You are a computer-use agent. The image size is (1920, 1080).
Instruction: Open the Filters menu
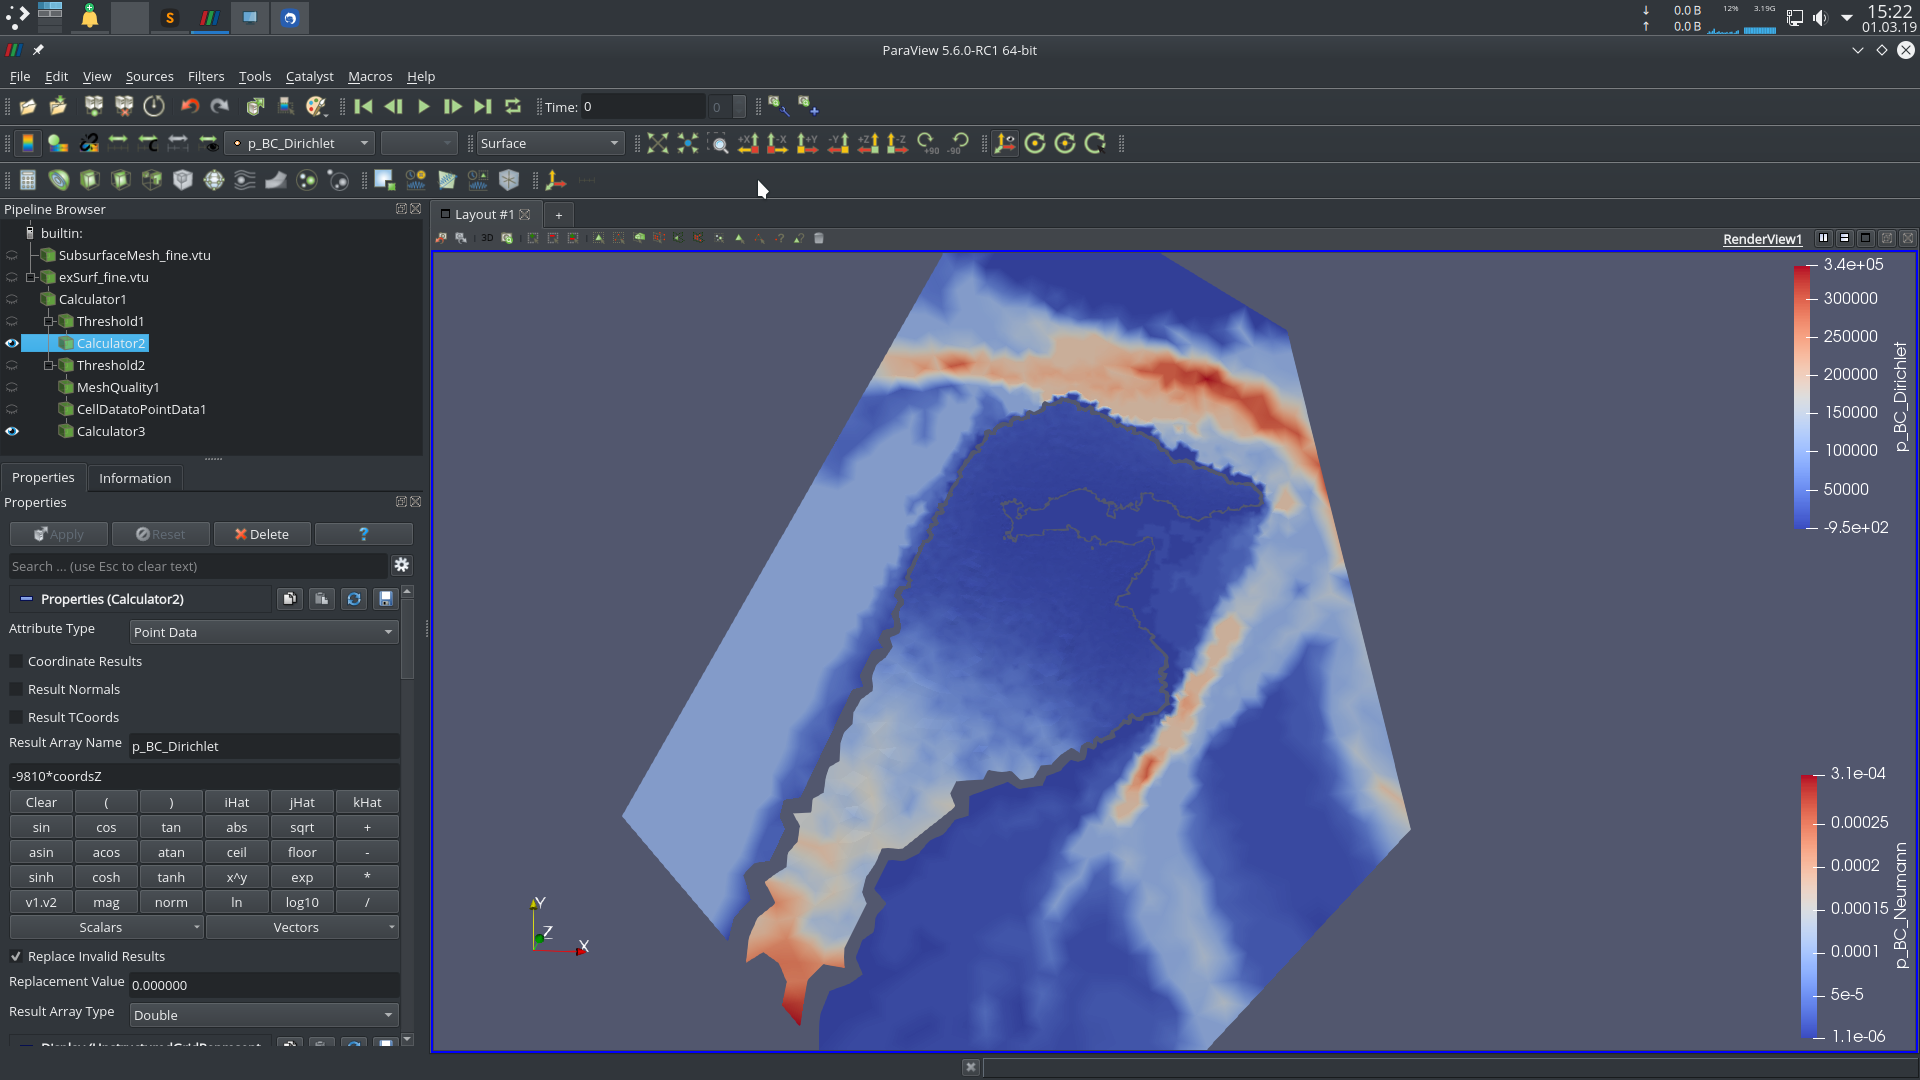click(x=205, y=76)
